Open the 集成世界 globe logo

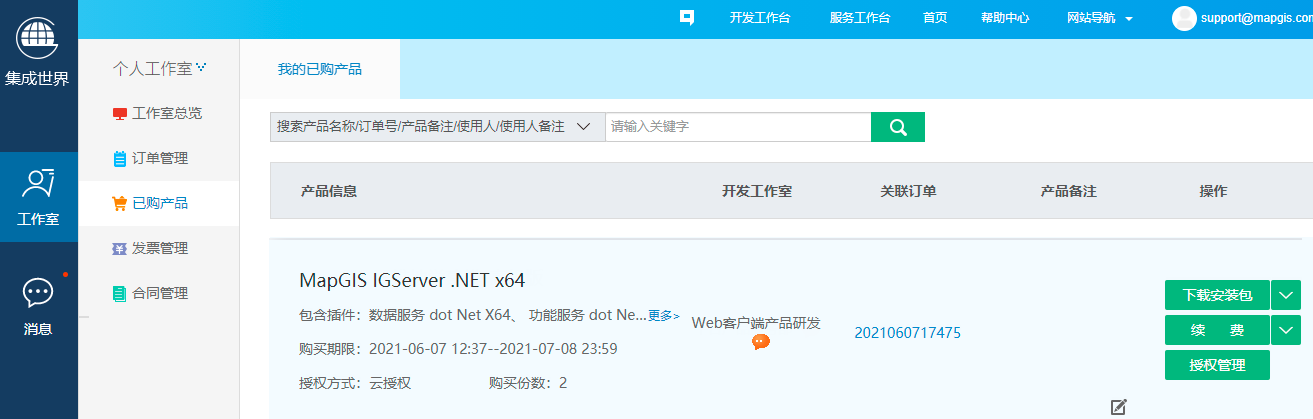(x=38, y=40)
